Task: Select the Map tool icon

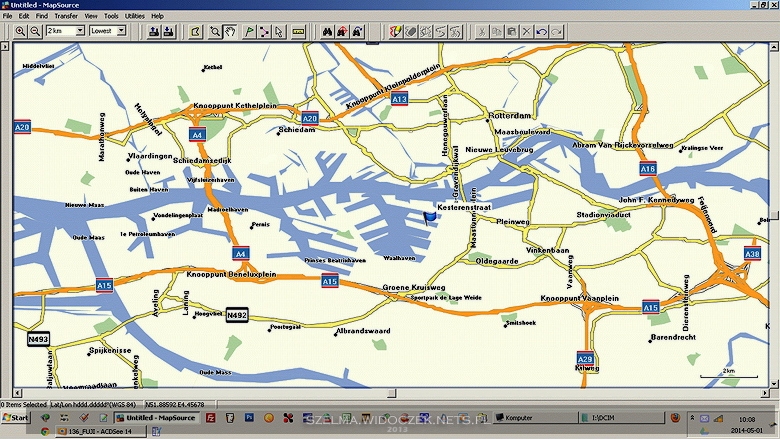Action: click(195, 31)
